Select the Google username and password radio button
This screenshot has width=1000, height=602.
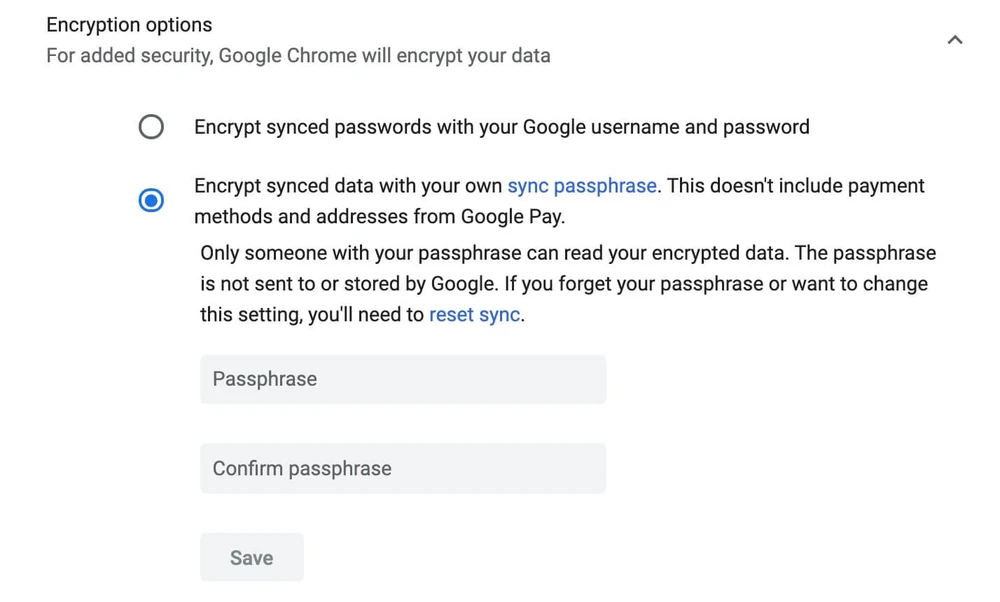pos(151,127)
